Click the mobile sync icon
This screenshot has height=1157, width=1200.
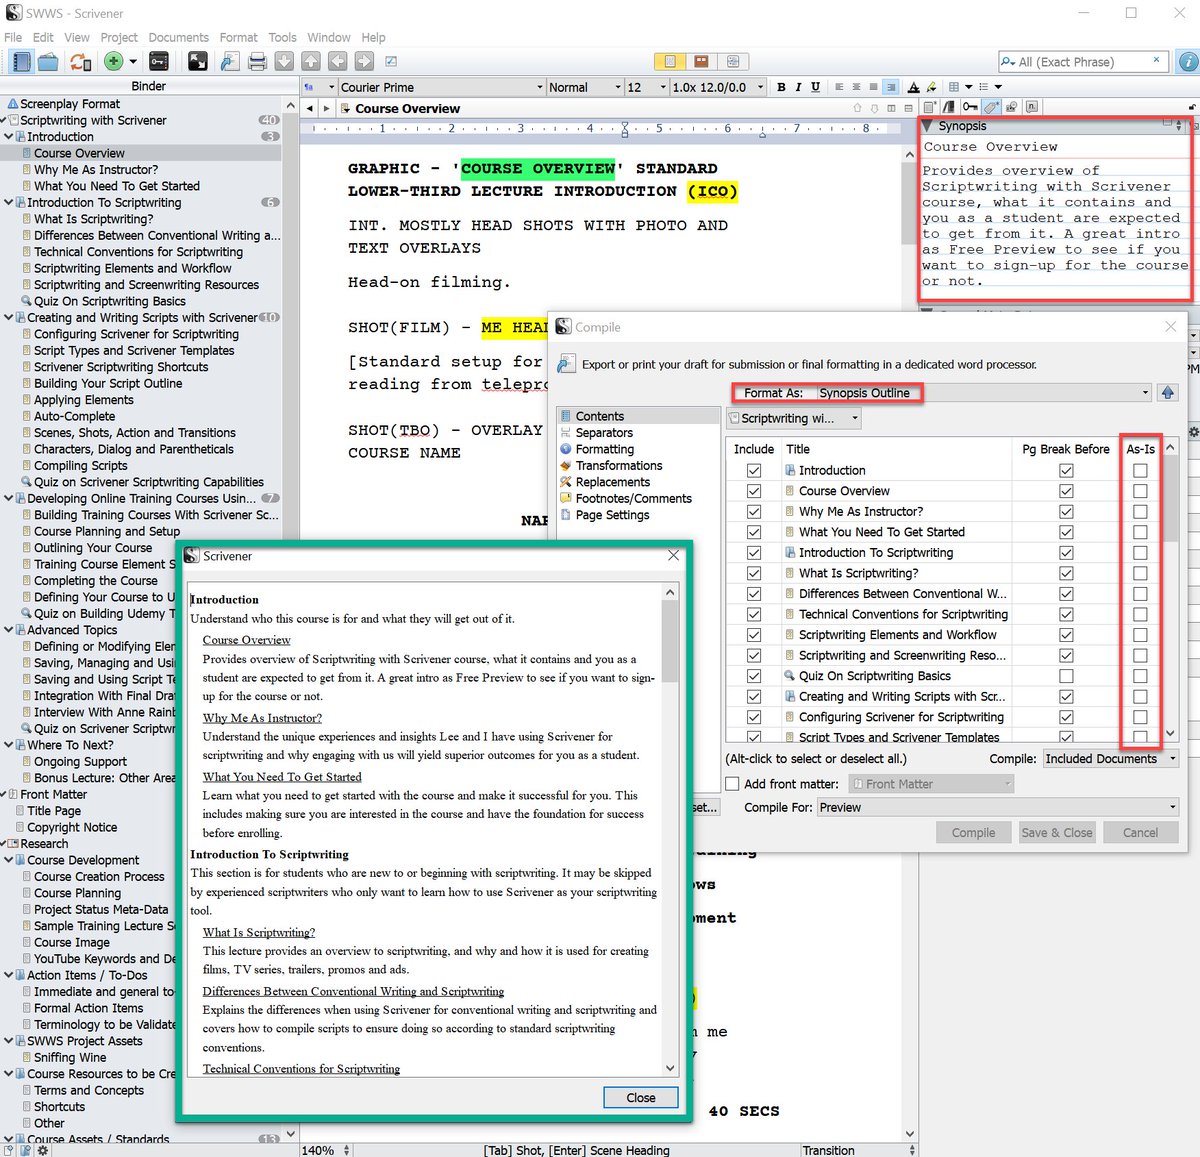(x=80, y=62)
